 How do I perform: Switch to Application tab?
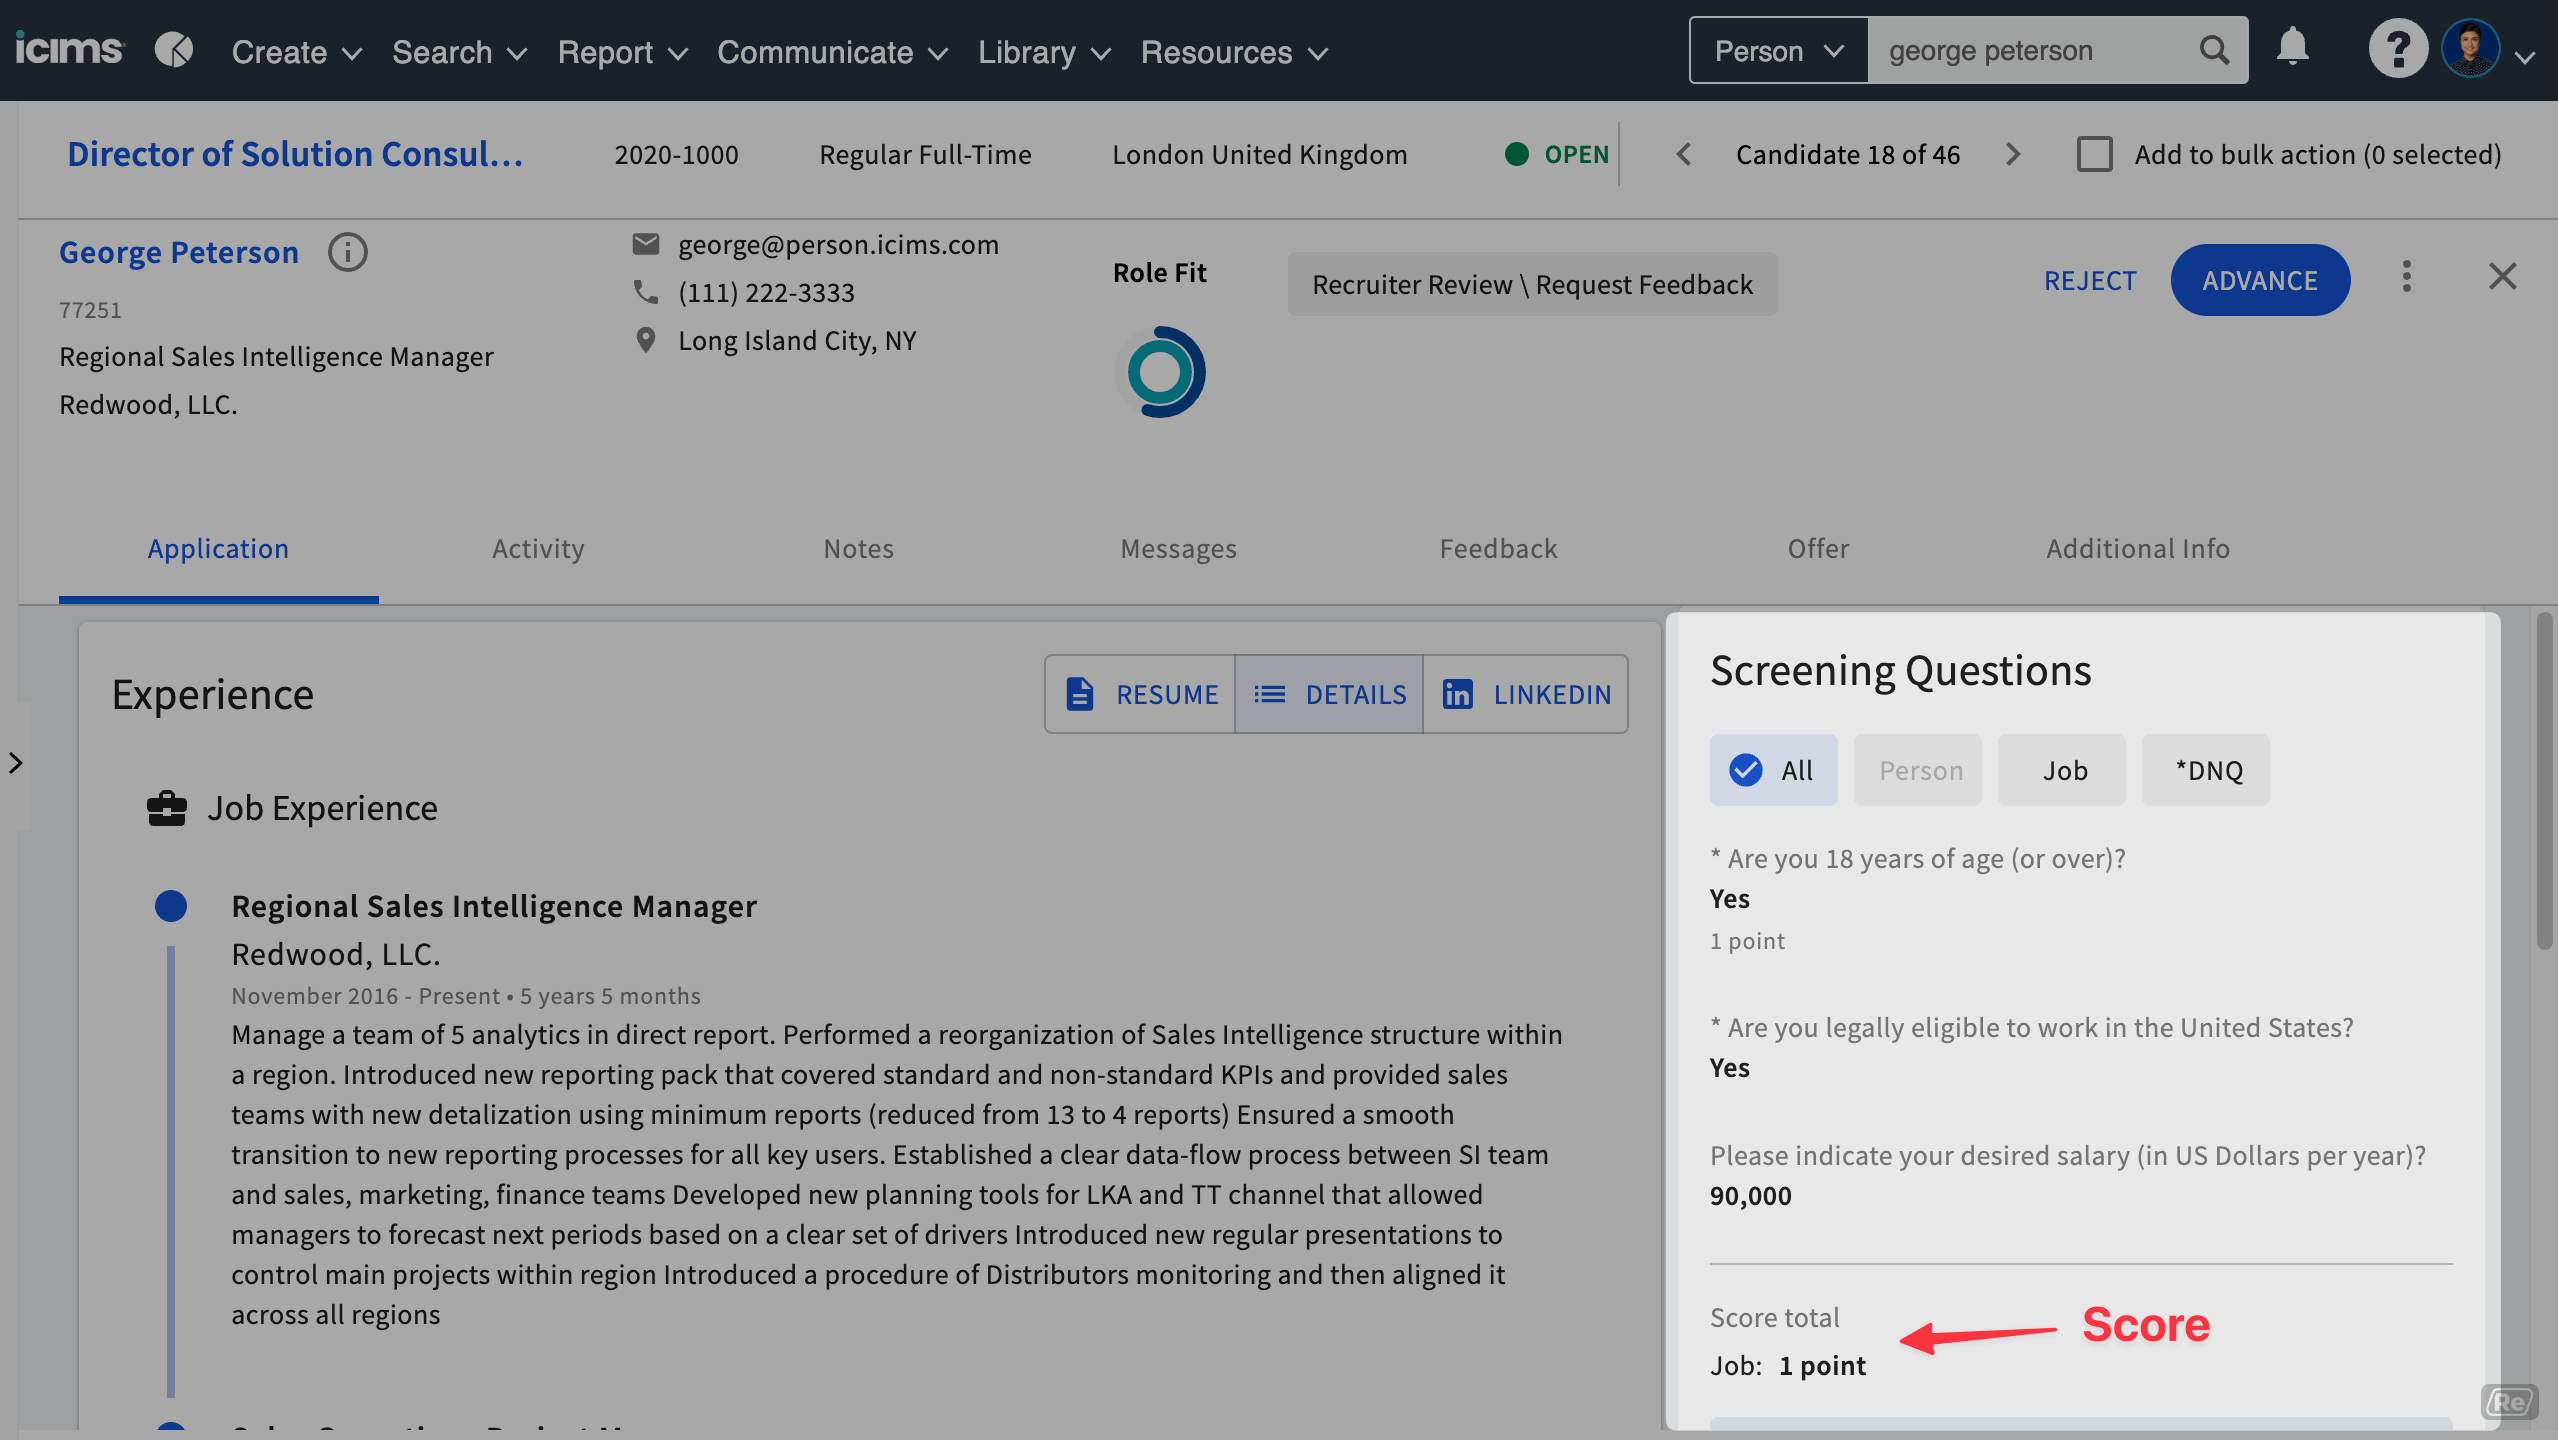tap(218, 549)
